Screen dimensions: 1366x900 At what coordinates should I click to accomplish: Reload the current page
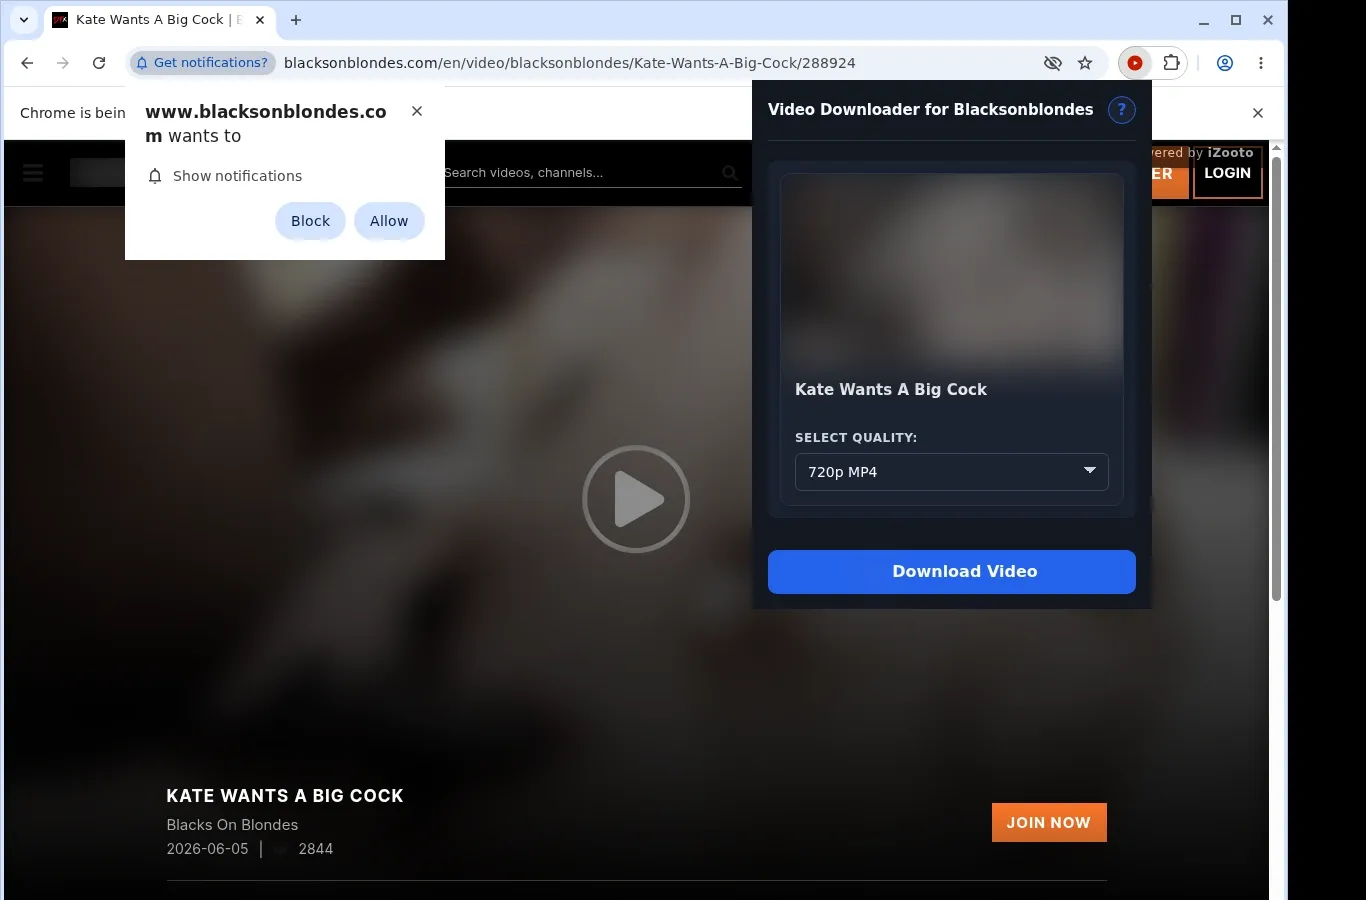click(99, 63)
